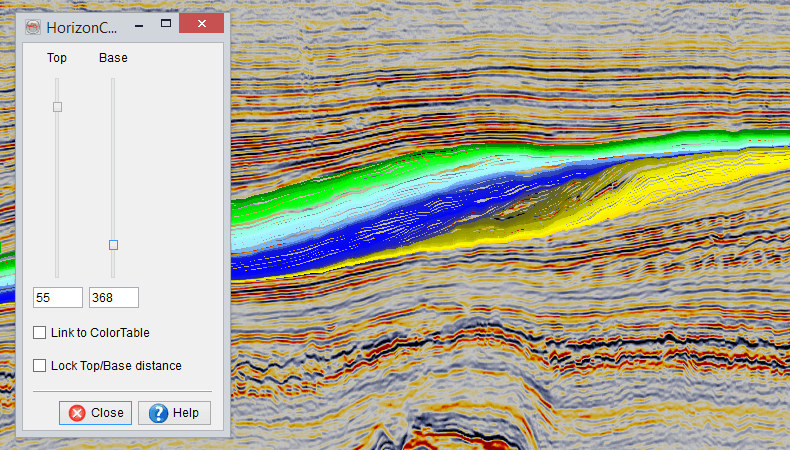Close the dialog using the red title bar X
Image resolution: width=790 pixels, height=450 pixels.
point(202,24)
